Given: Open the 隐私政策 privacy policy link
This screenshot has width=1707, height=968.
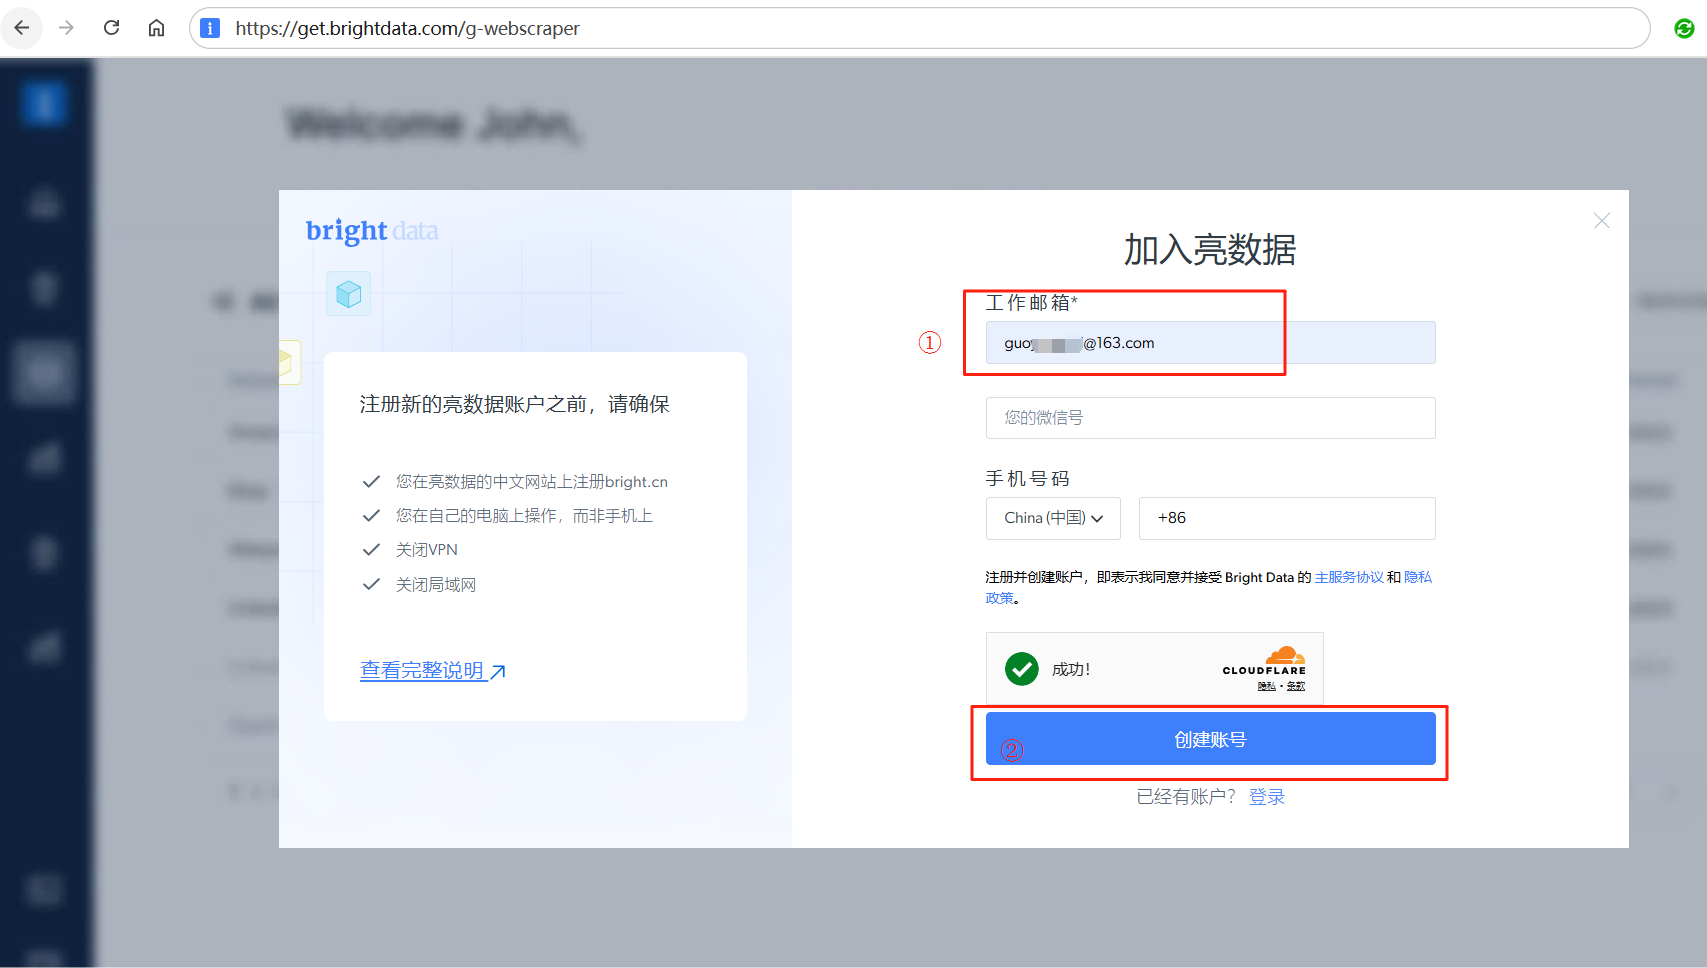Looking at the screenshot, I should click(x=1418, y=577).
